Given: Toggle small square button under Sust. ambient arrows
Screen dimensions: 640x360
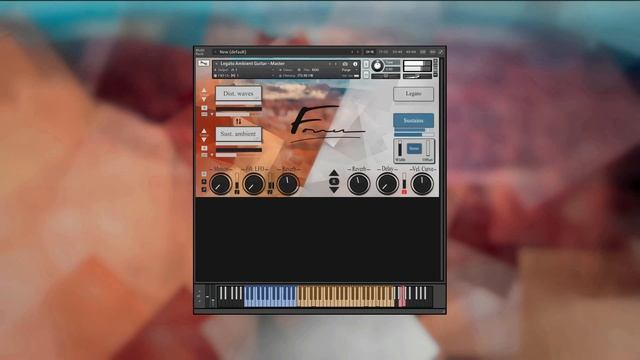Looking at the screenshot, I should [204, 148].
